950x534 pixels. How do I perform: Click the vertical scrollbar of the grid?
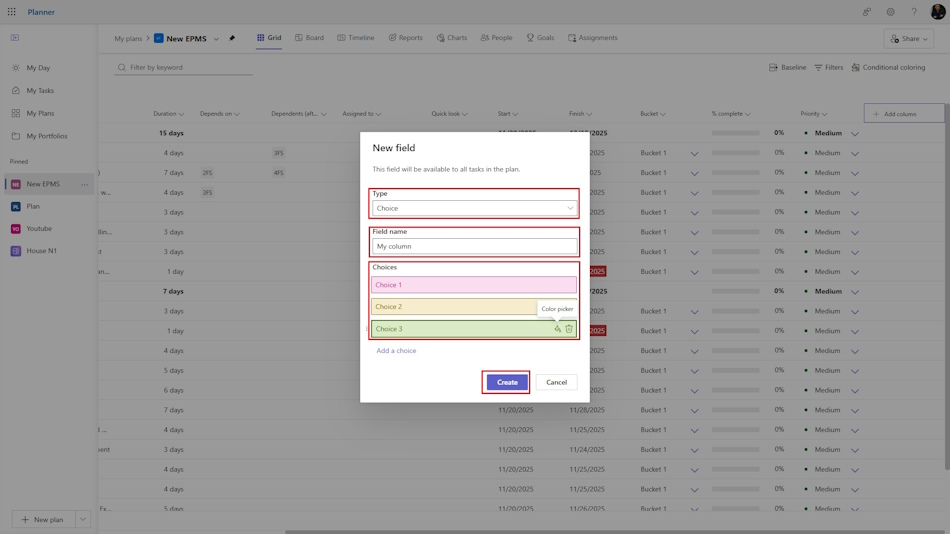(x=946, y=285)
